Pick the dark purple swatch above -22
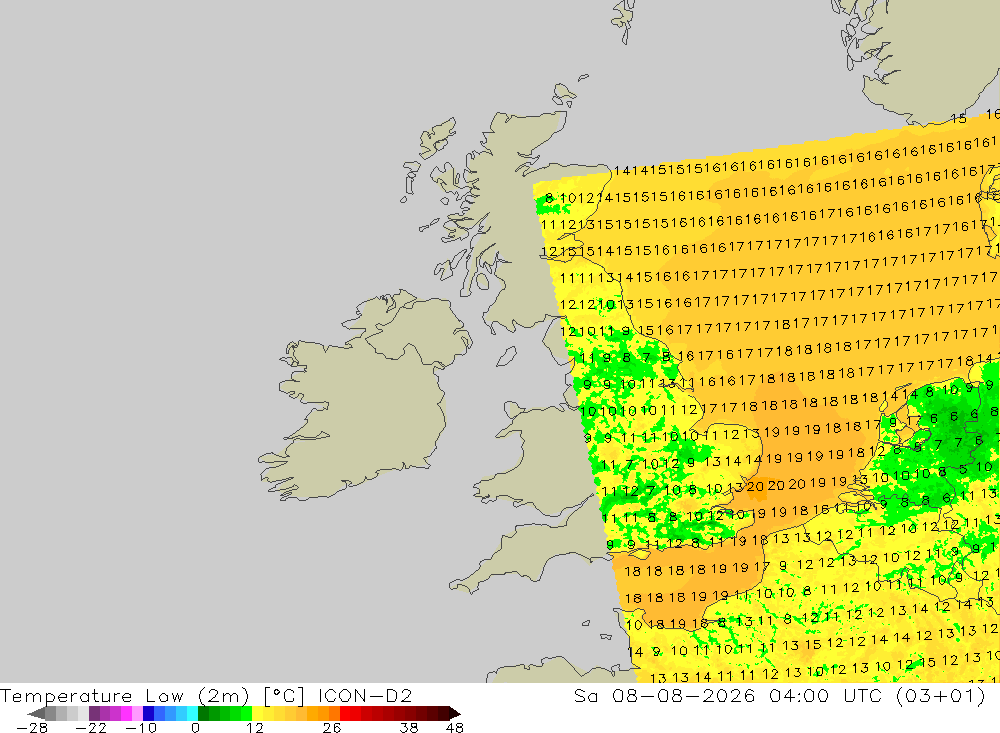Viewport: 1000px width, 733px height. (94, 713)
